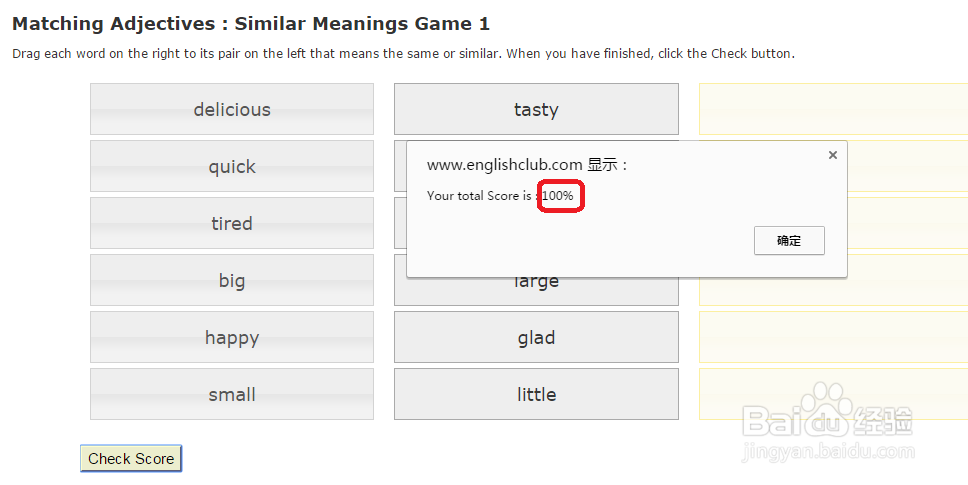Close the score dialog with the X
968x485 pixels.
tap(833, 155)
